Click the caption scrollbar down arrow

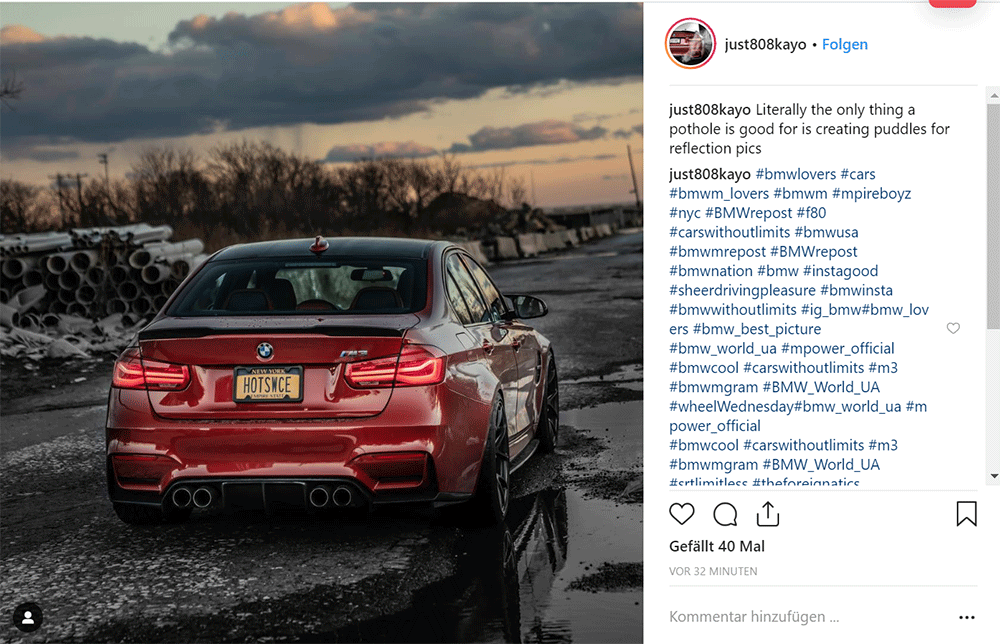994,476
